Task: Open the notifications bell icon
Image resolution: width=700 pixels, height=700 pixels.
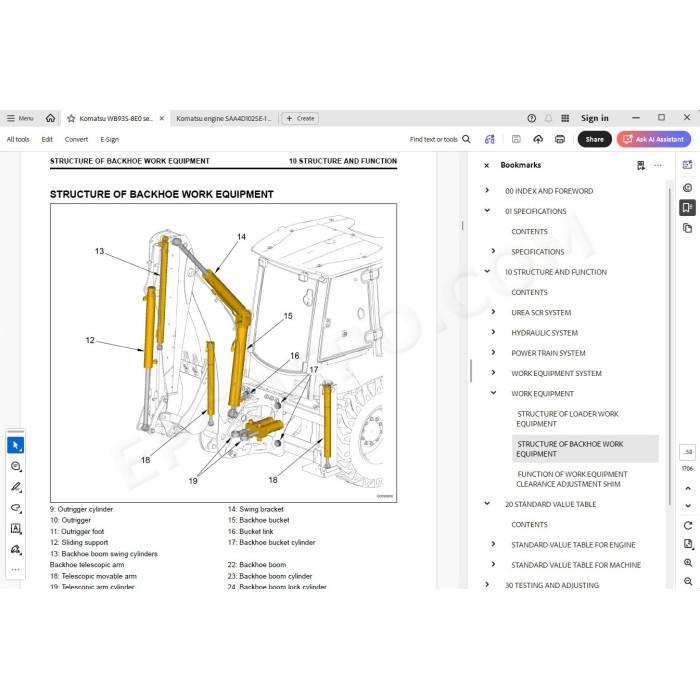Action: pyautogui.click(x=548, y=118)
